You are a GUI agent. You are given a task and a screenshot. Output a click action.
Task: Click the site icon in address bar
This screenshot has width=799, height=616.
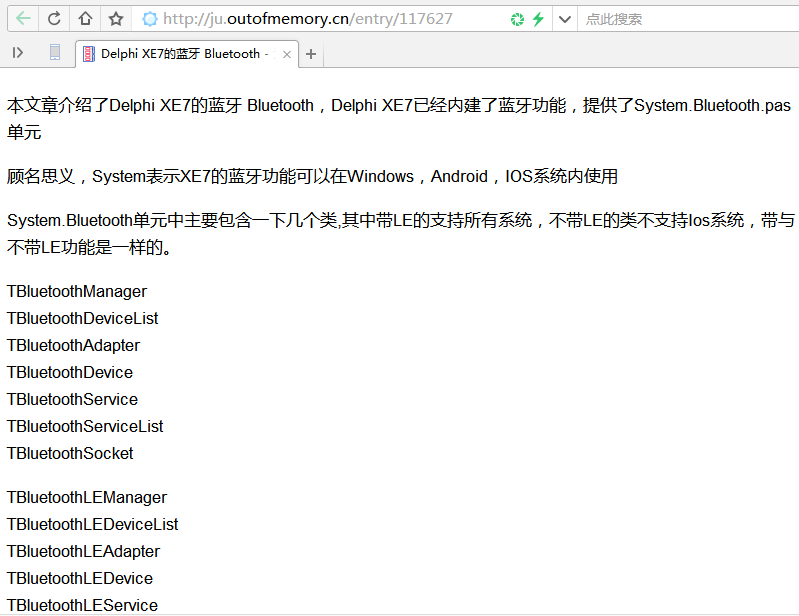pyautogui.click(x=150, y=19)
